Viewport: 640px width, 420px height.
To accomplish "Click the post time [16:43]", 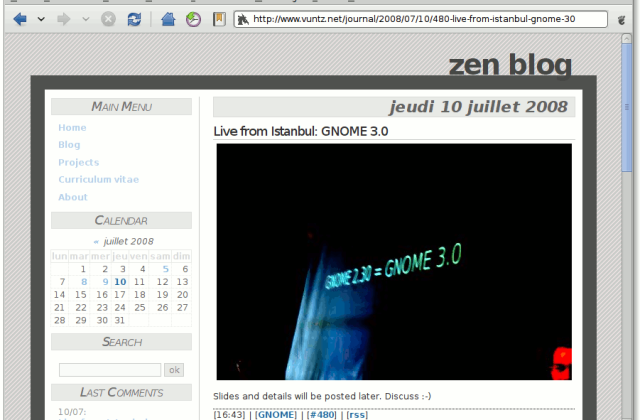I will point(229,415).
